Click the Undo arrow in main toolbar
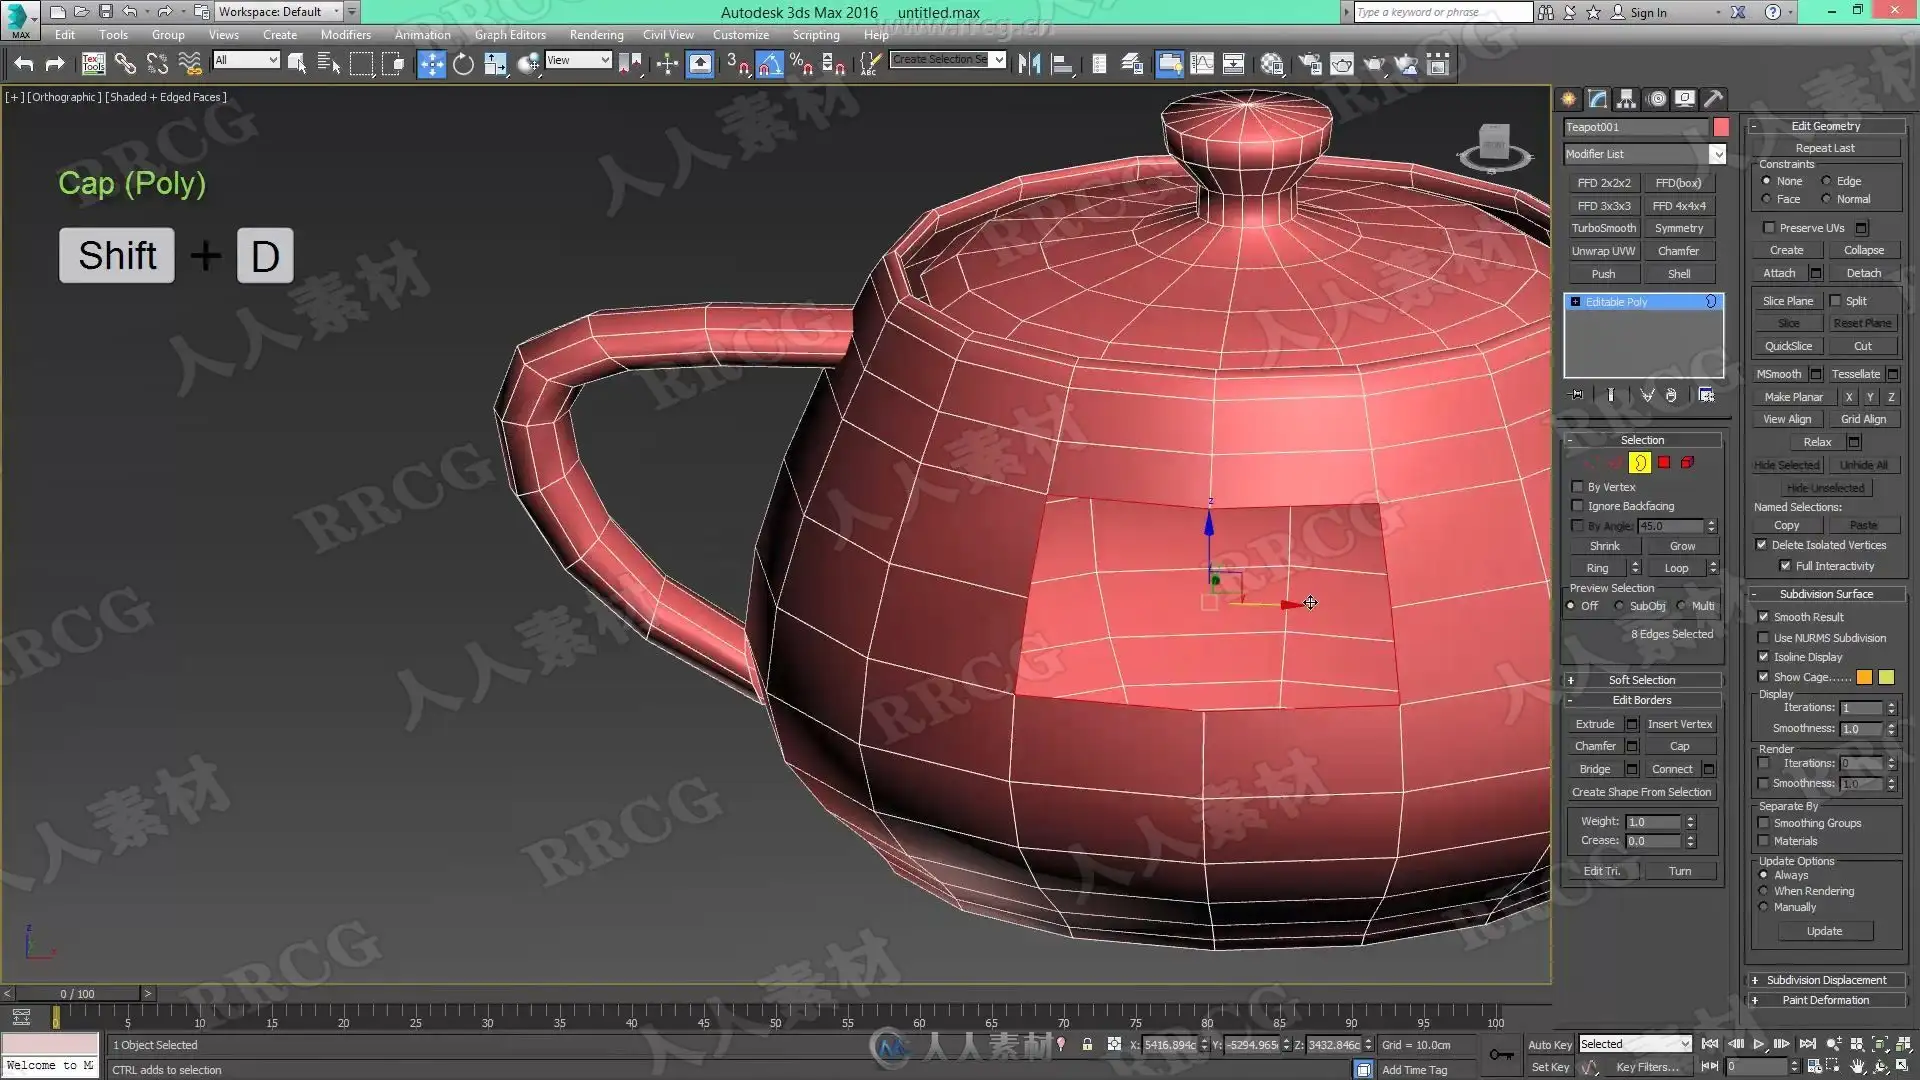The image size is (1920, 1080). click(24, 65)
